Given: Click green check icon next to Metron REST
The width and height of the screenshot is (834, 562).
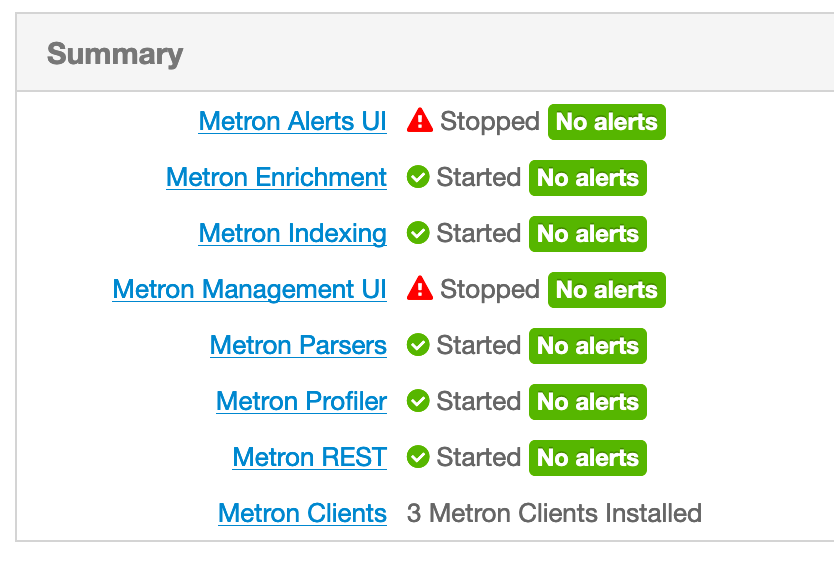Looking at the screenshot, I should tap(418, 458).
